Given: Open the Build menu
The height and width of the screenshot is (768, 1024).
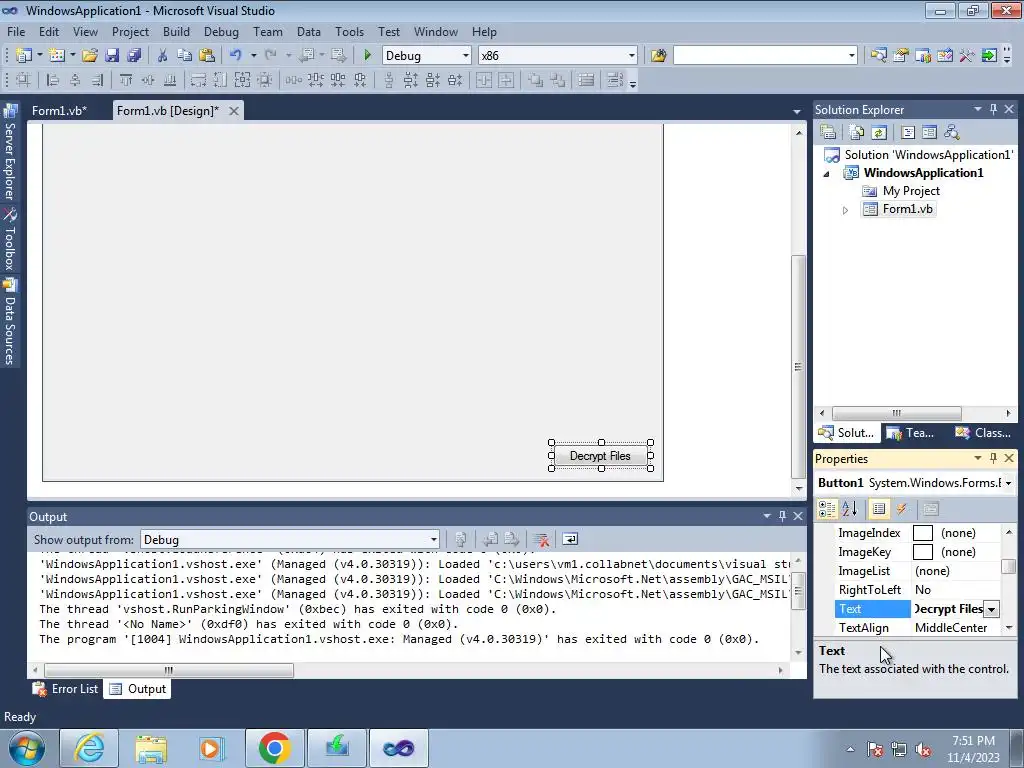Looking at the screenshot, I should (x=176, y=31).
